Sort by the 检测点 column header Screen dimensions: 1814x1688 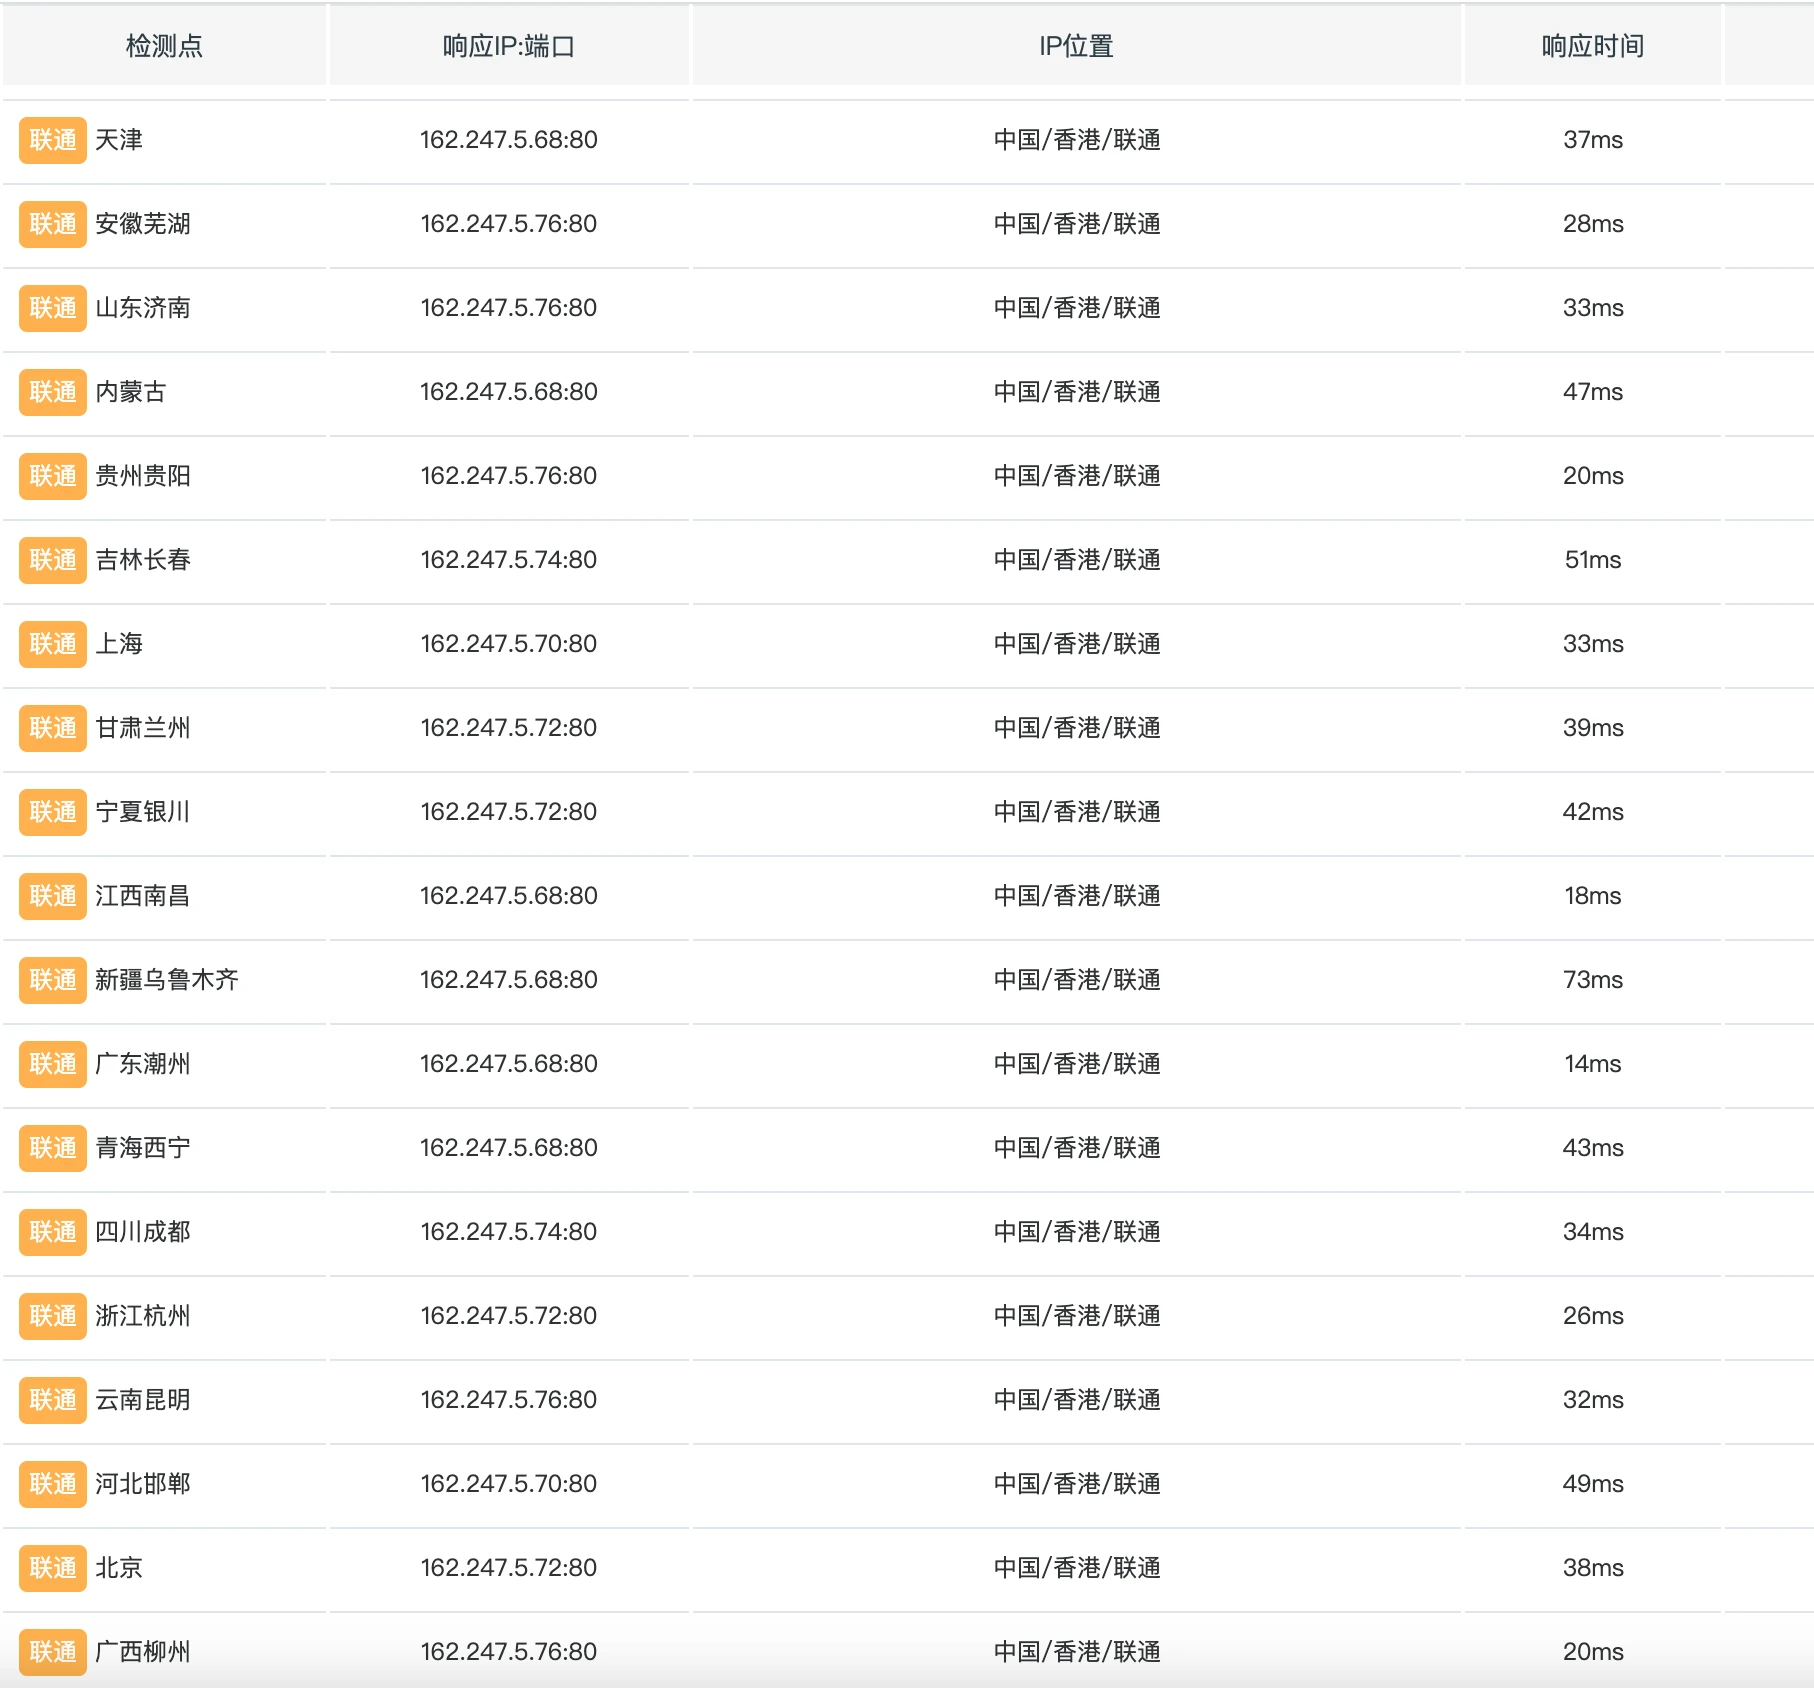pos(164,46)
